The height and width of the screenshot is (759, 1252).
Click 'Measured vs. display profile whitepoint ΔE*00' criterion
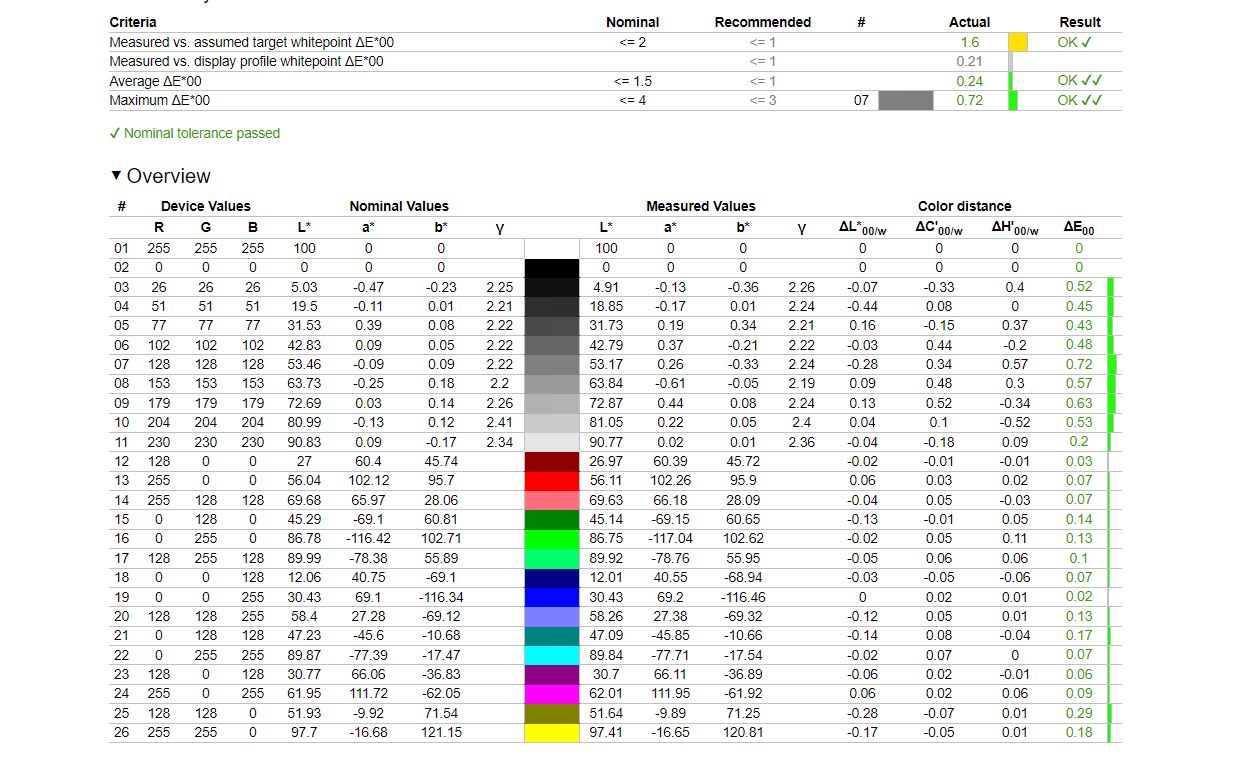click(246, 62)
